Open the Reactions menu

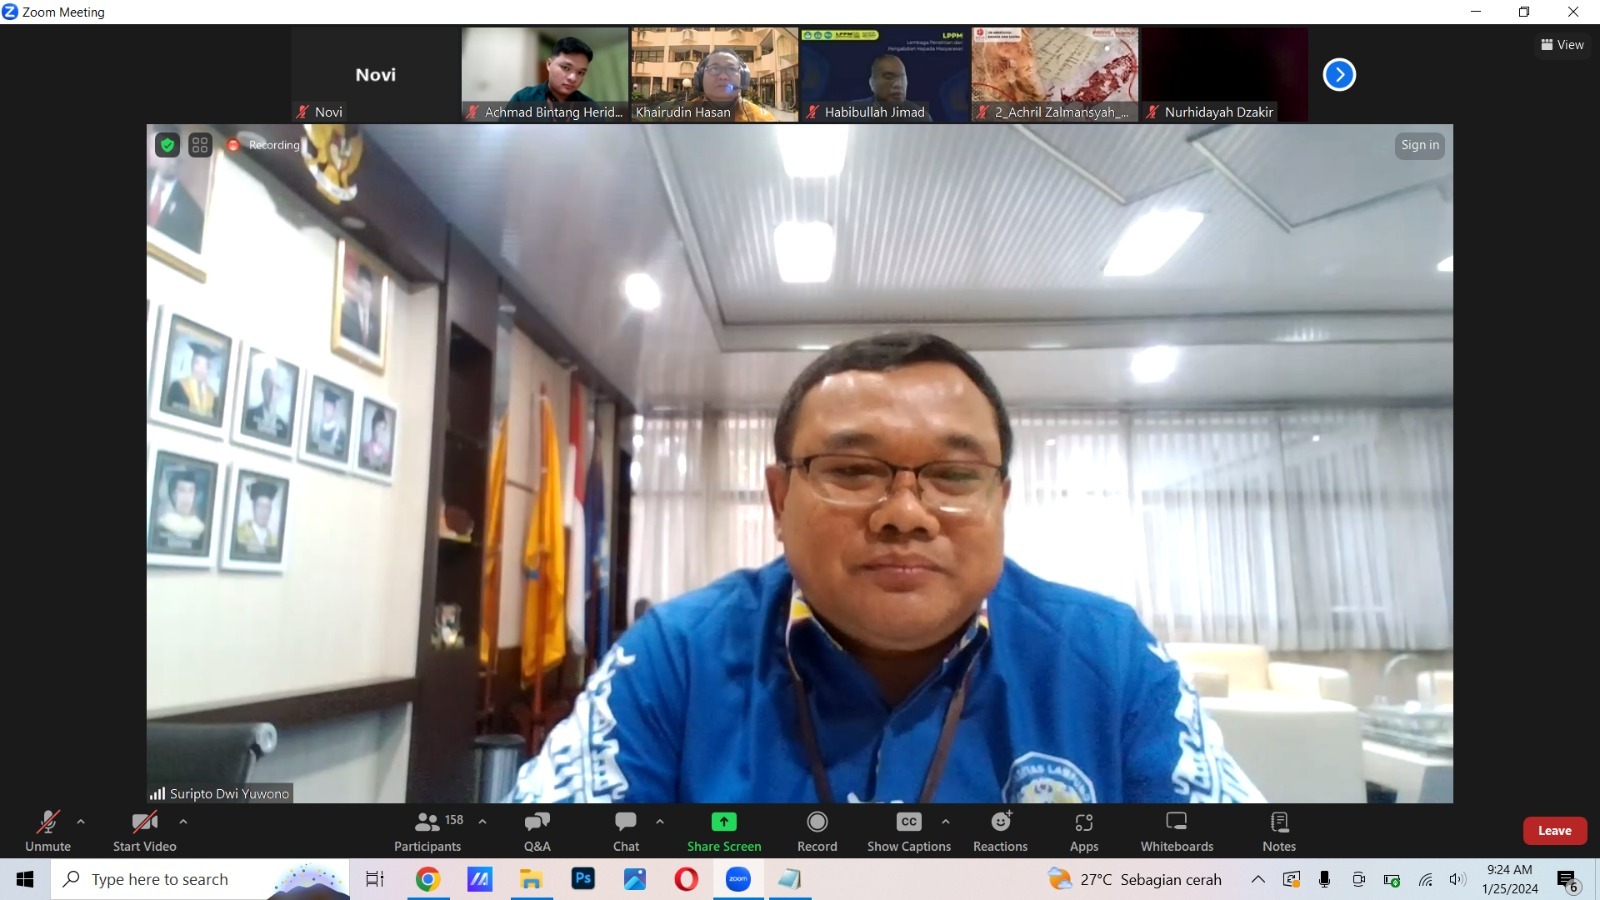tap(1000, 831)
